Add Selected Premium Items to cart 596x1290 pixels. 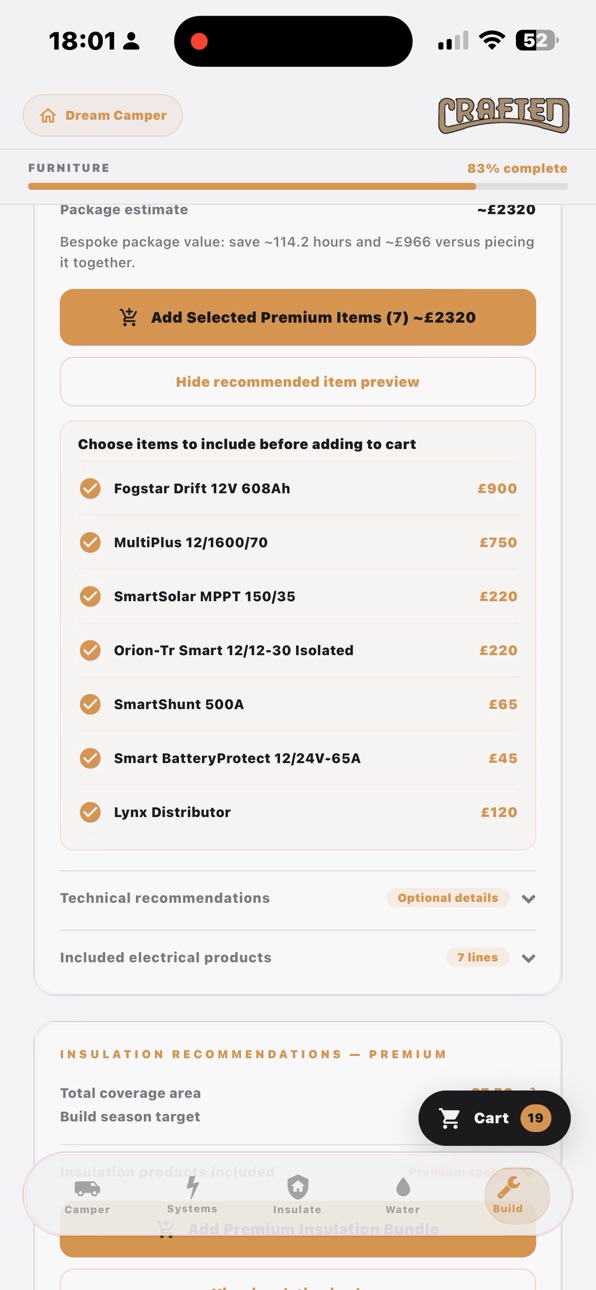pos(298,318)
